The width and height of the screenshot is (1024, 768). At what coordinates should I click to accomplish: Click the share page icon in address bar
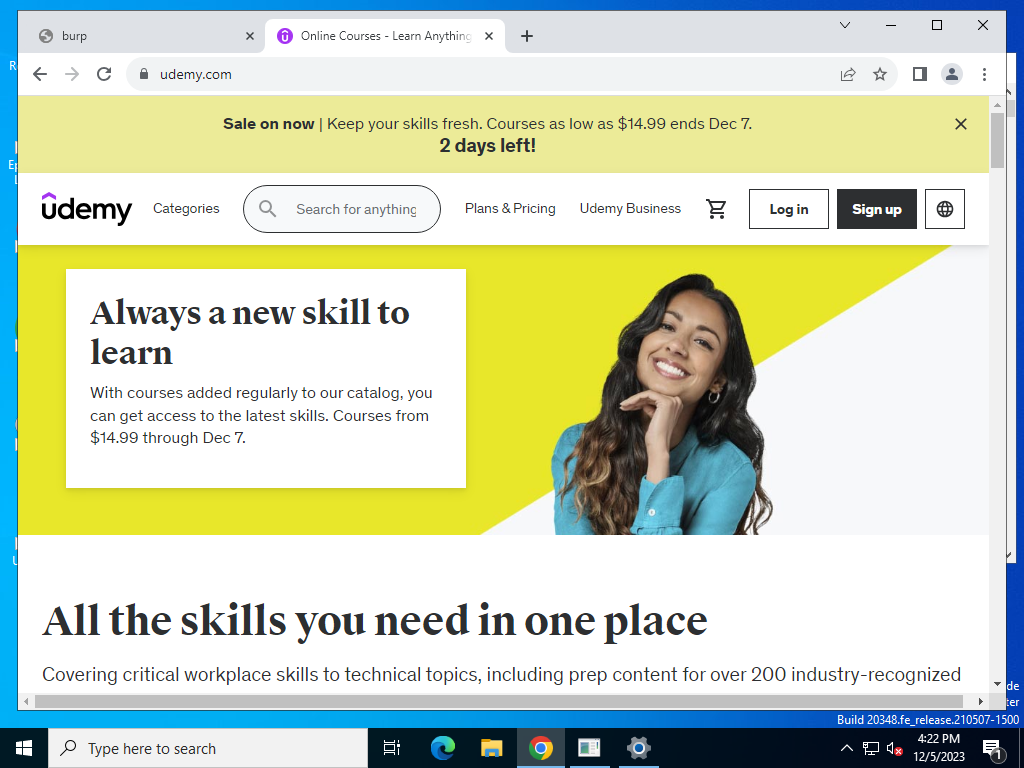click(x=848, y=74)
